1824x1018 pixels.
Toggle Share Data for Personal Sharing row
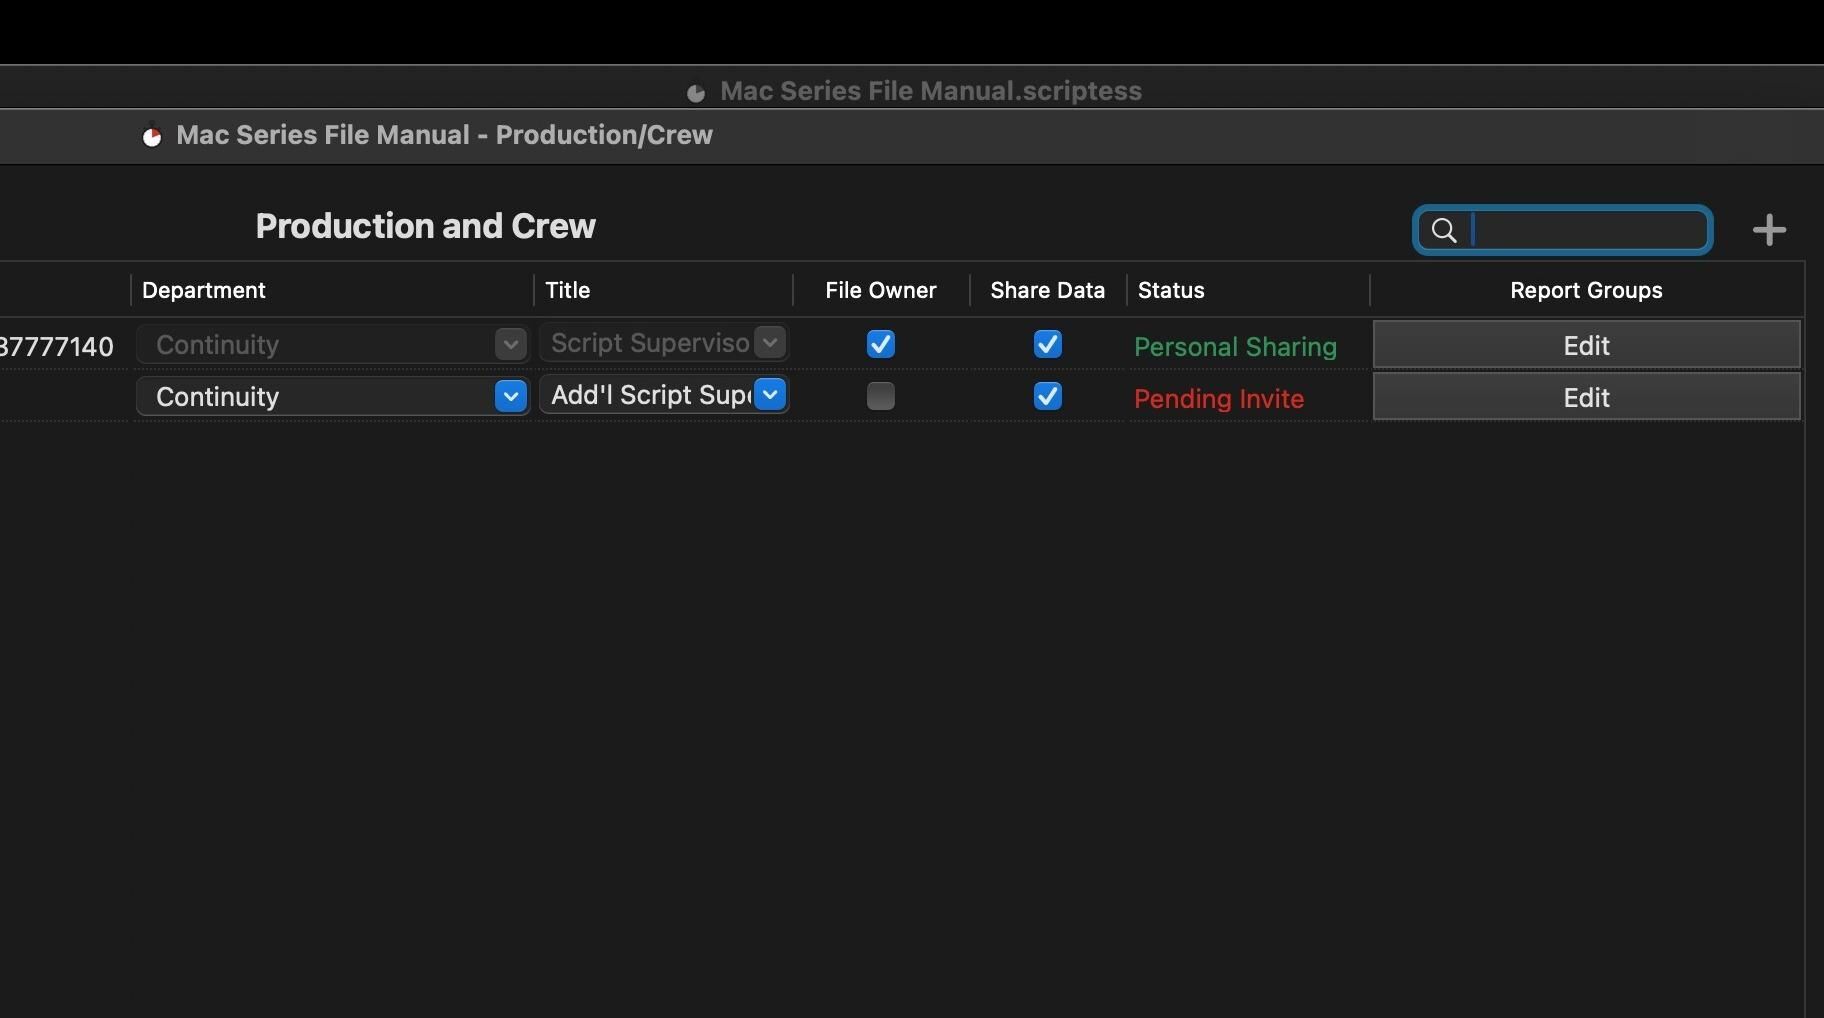[x=1047, y=345]
